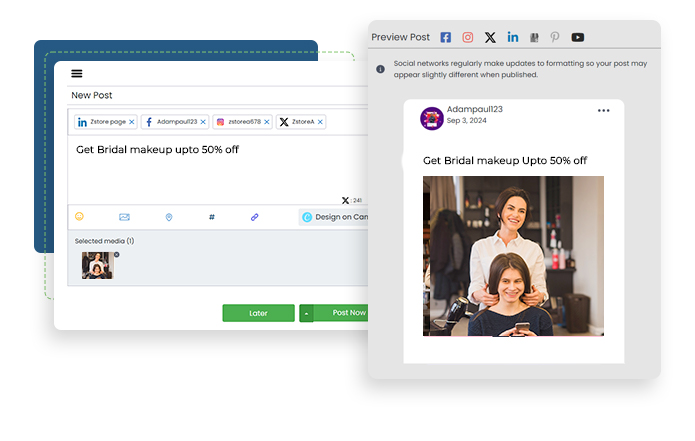Select the Pinterest preview icon
695x441 pixels.
point(555,37)
